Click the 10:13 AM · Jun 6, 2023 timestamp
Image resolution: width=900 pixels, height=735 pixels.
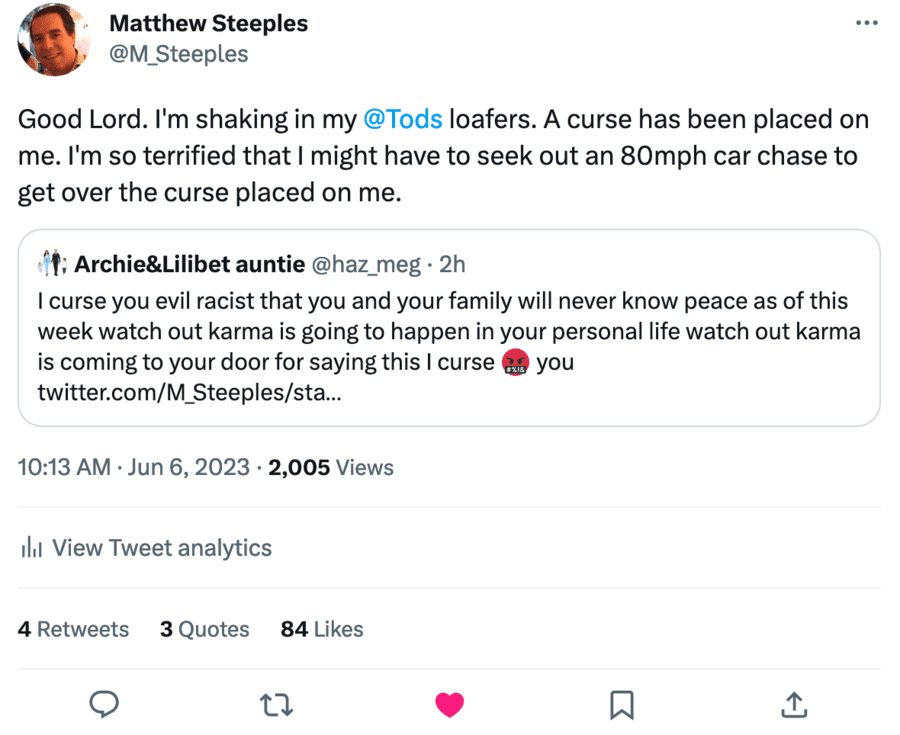click(x=134, y=467)
